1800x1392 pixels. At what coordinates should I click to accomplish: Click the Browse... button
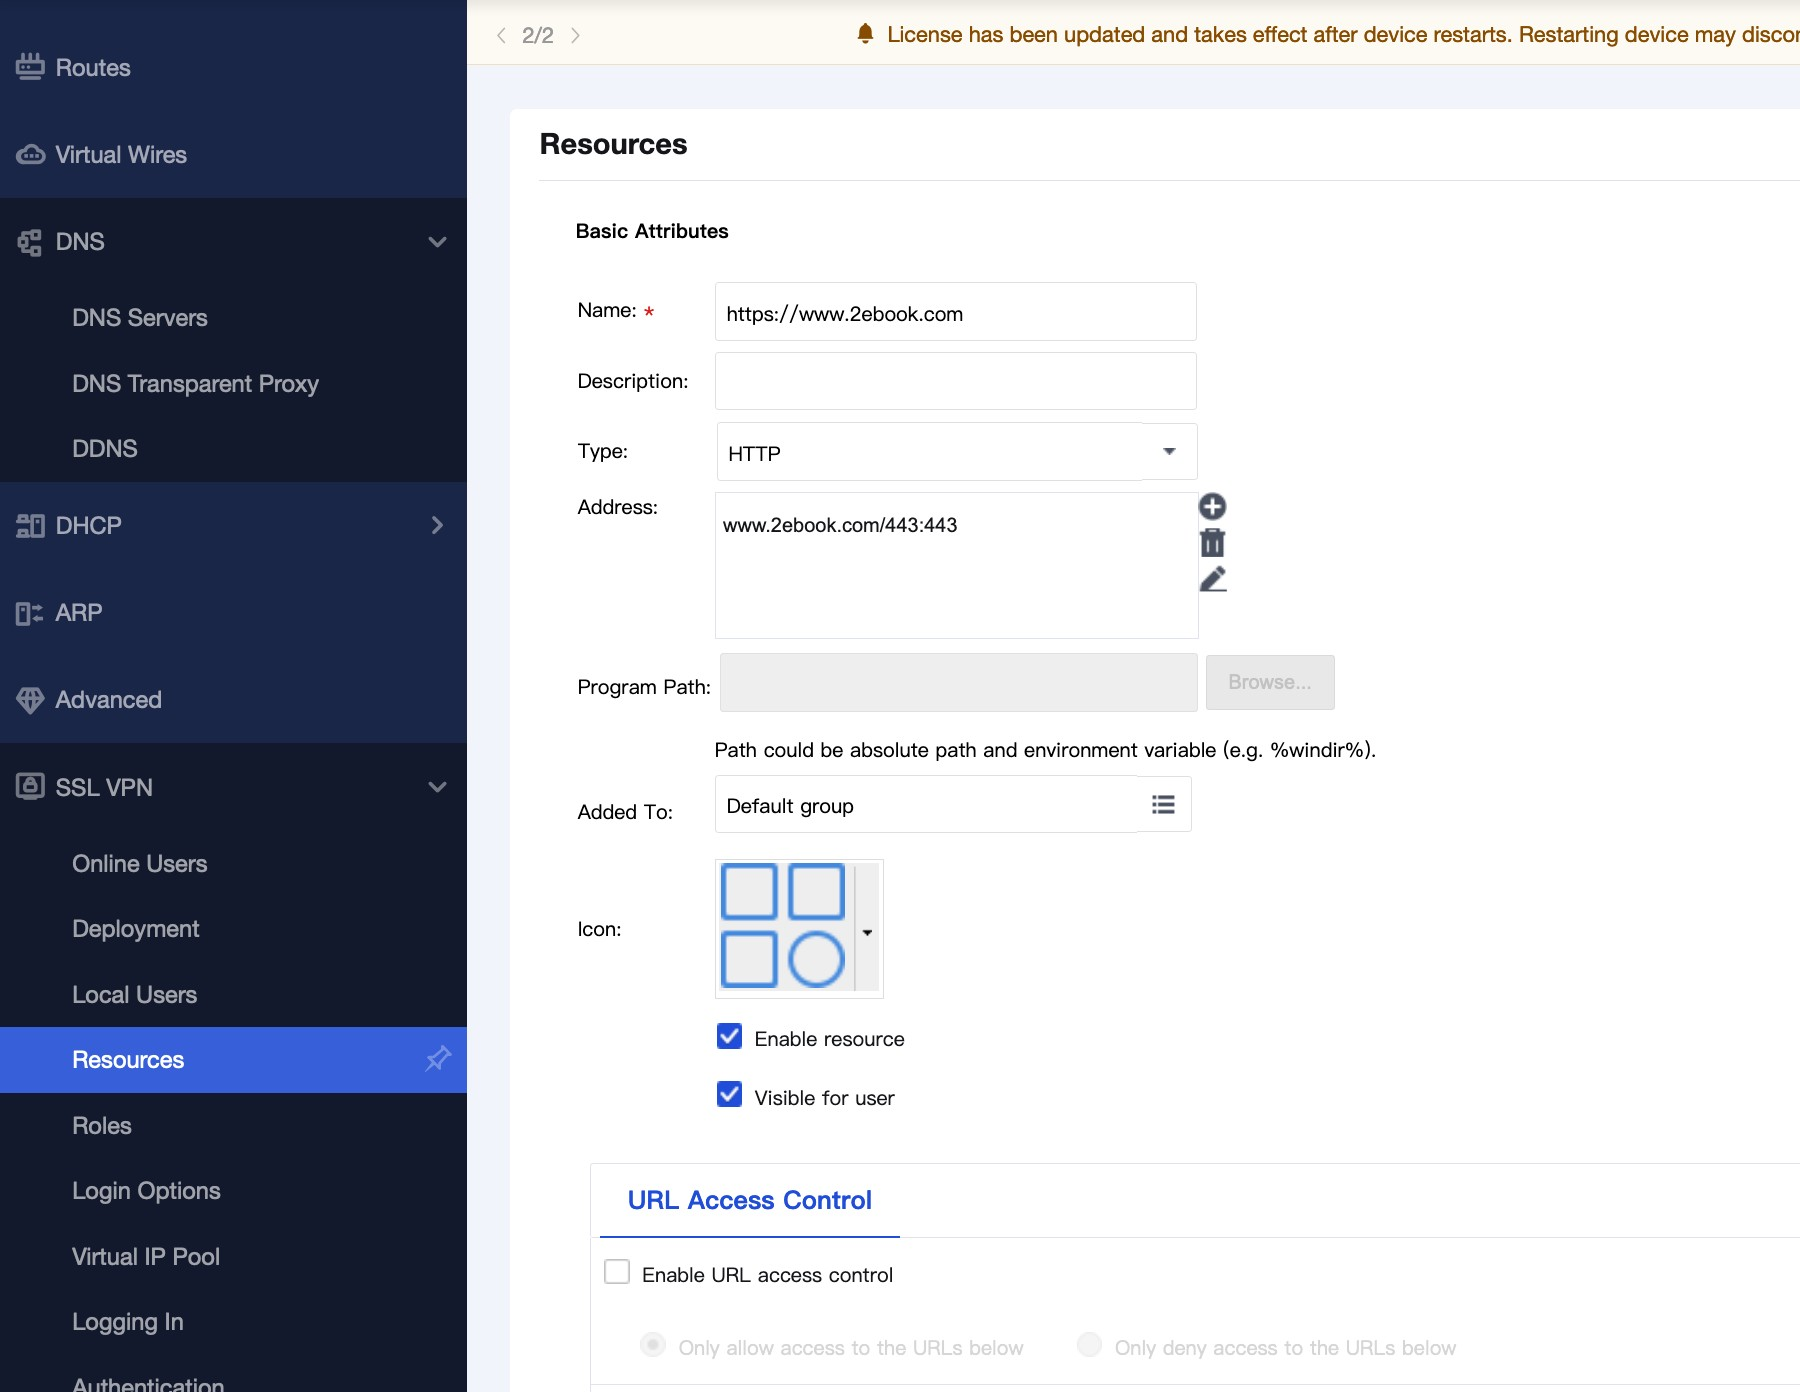click(x=1270, y=683)
